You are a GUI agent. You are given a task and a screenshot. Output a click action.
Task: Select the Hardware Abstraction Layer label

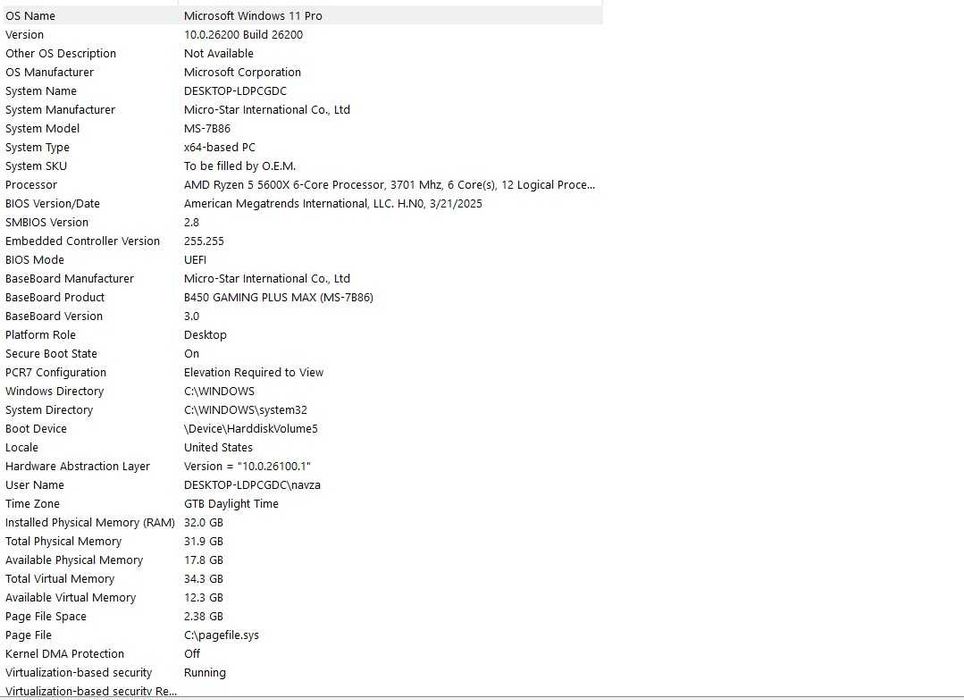coord(77,466)
